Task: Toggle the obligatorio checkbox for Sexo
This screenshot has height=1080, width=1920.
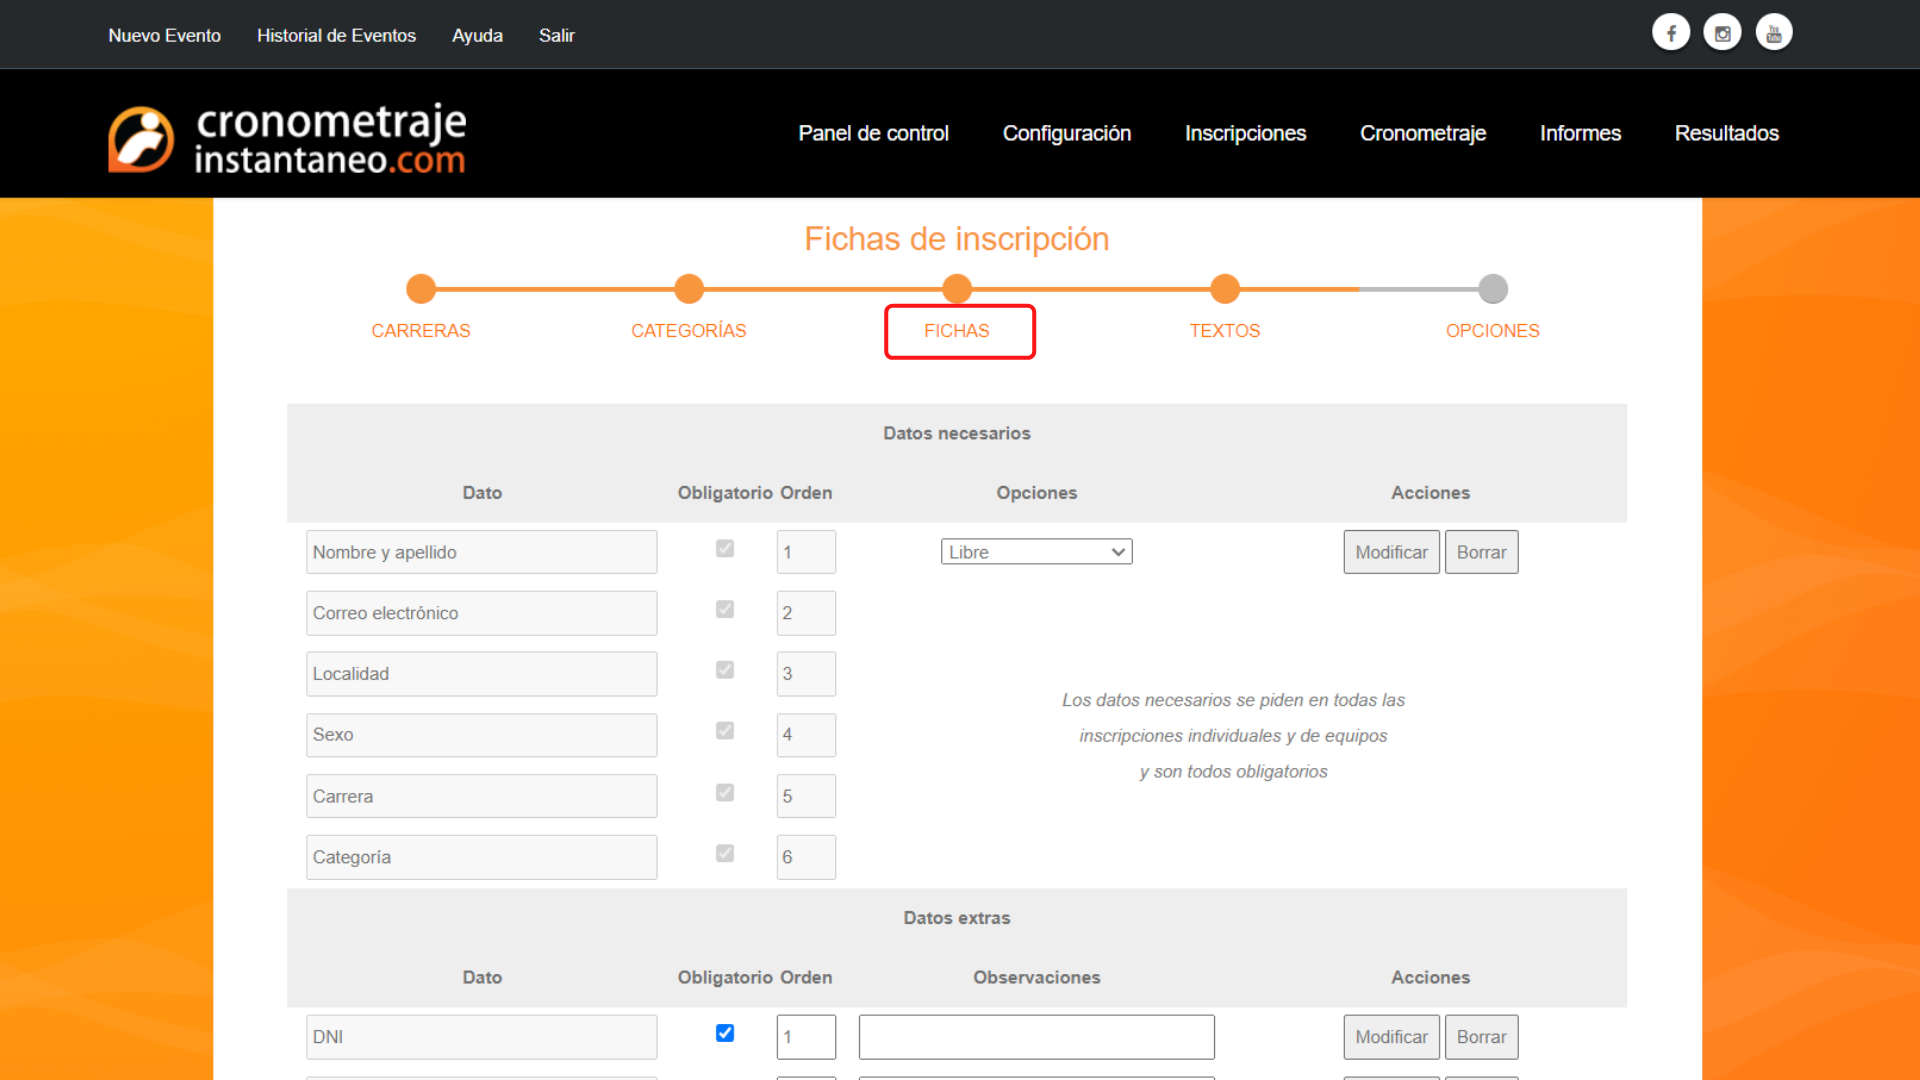Action: click(724, 731)
